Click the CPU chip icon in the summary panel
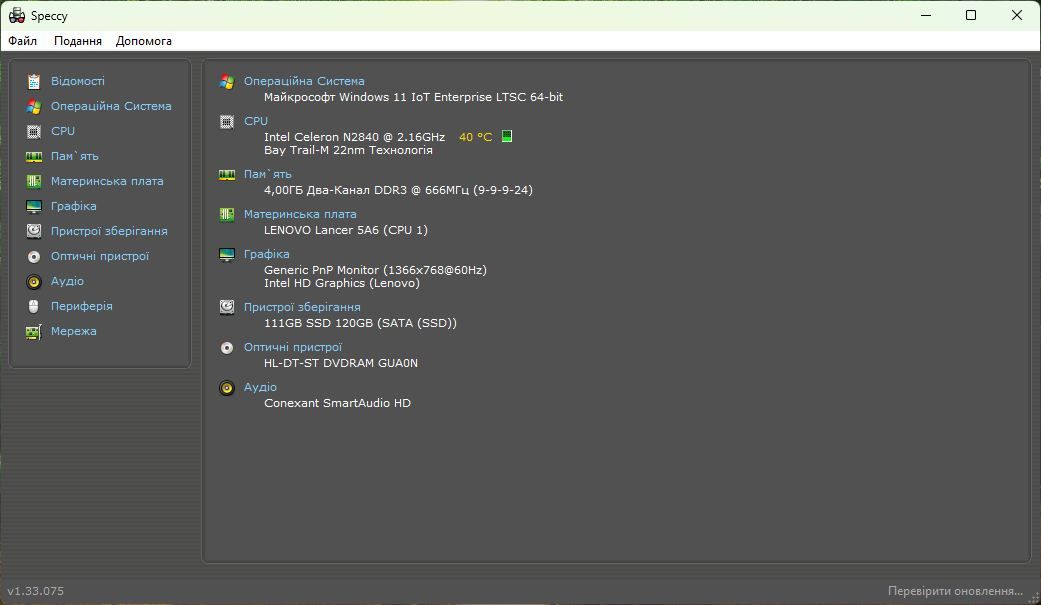 227,122
